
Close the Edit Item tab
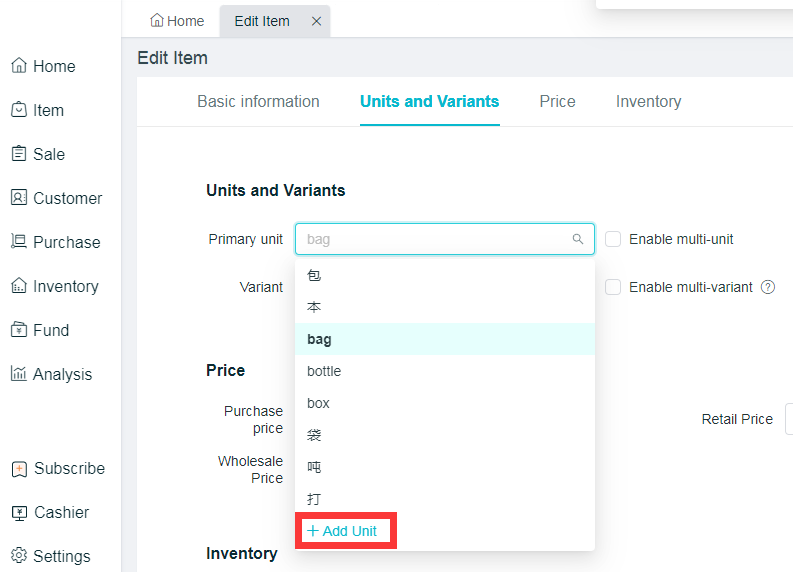tap(316, 21)
